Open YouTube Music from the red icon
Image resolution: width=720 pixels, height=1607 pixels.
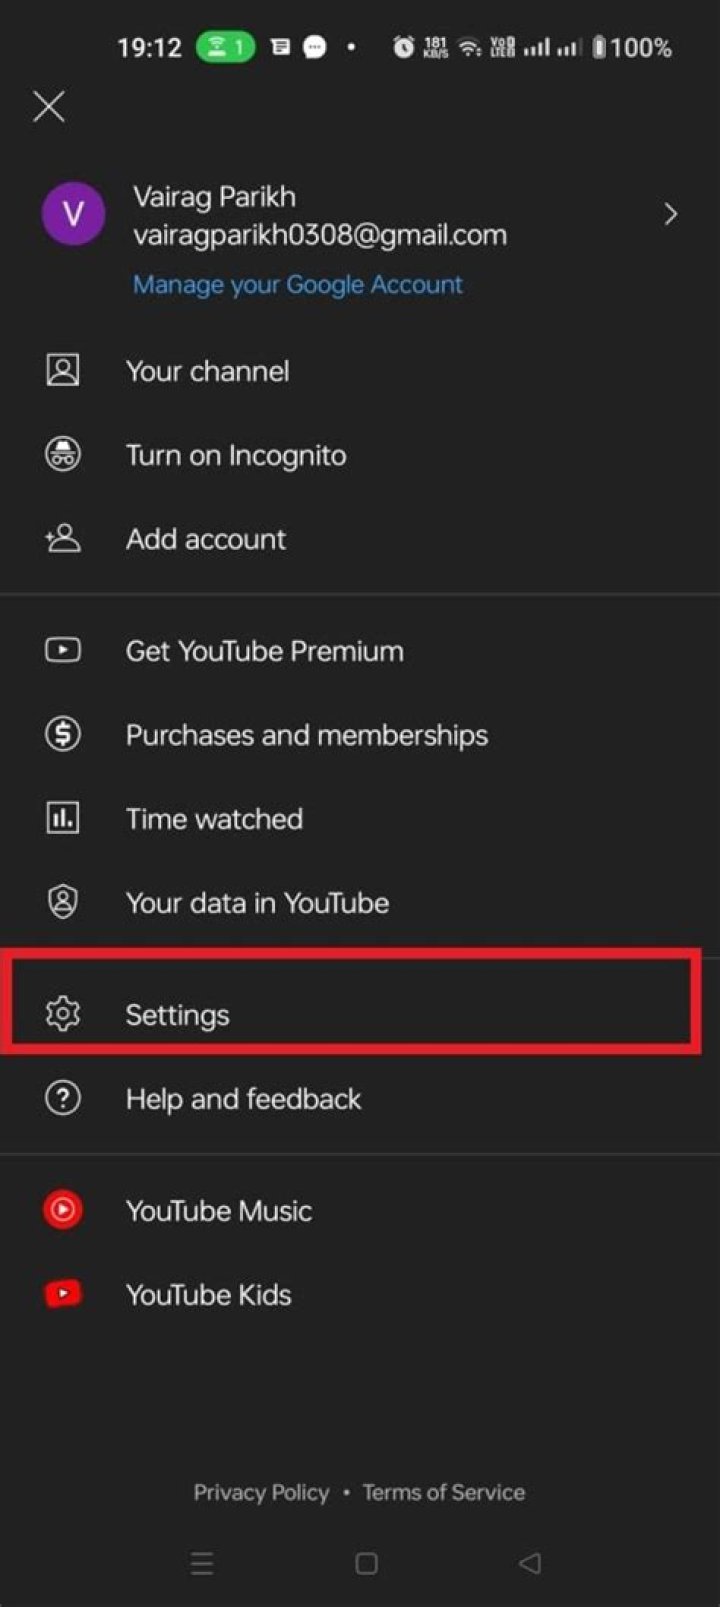(62, 1210)
